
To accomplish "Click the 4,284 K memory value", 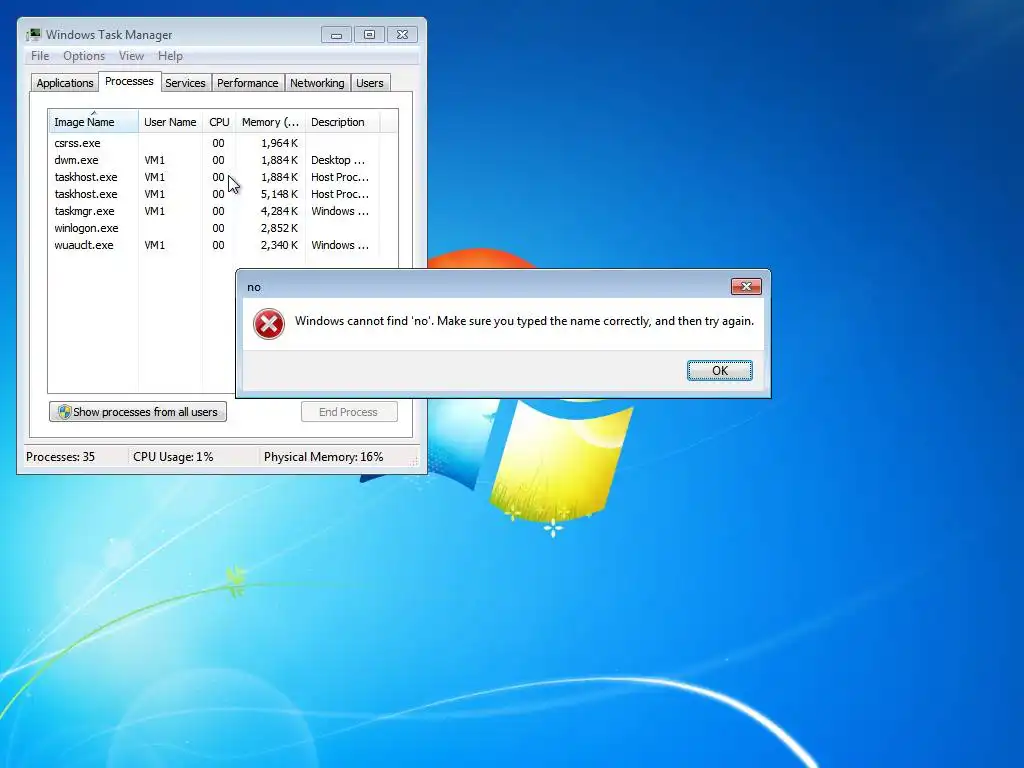I will coord(279,211).
